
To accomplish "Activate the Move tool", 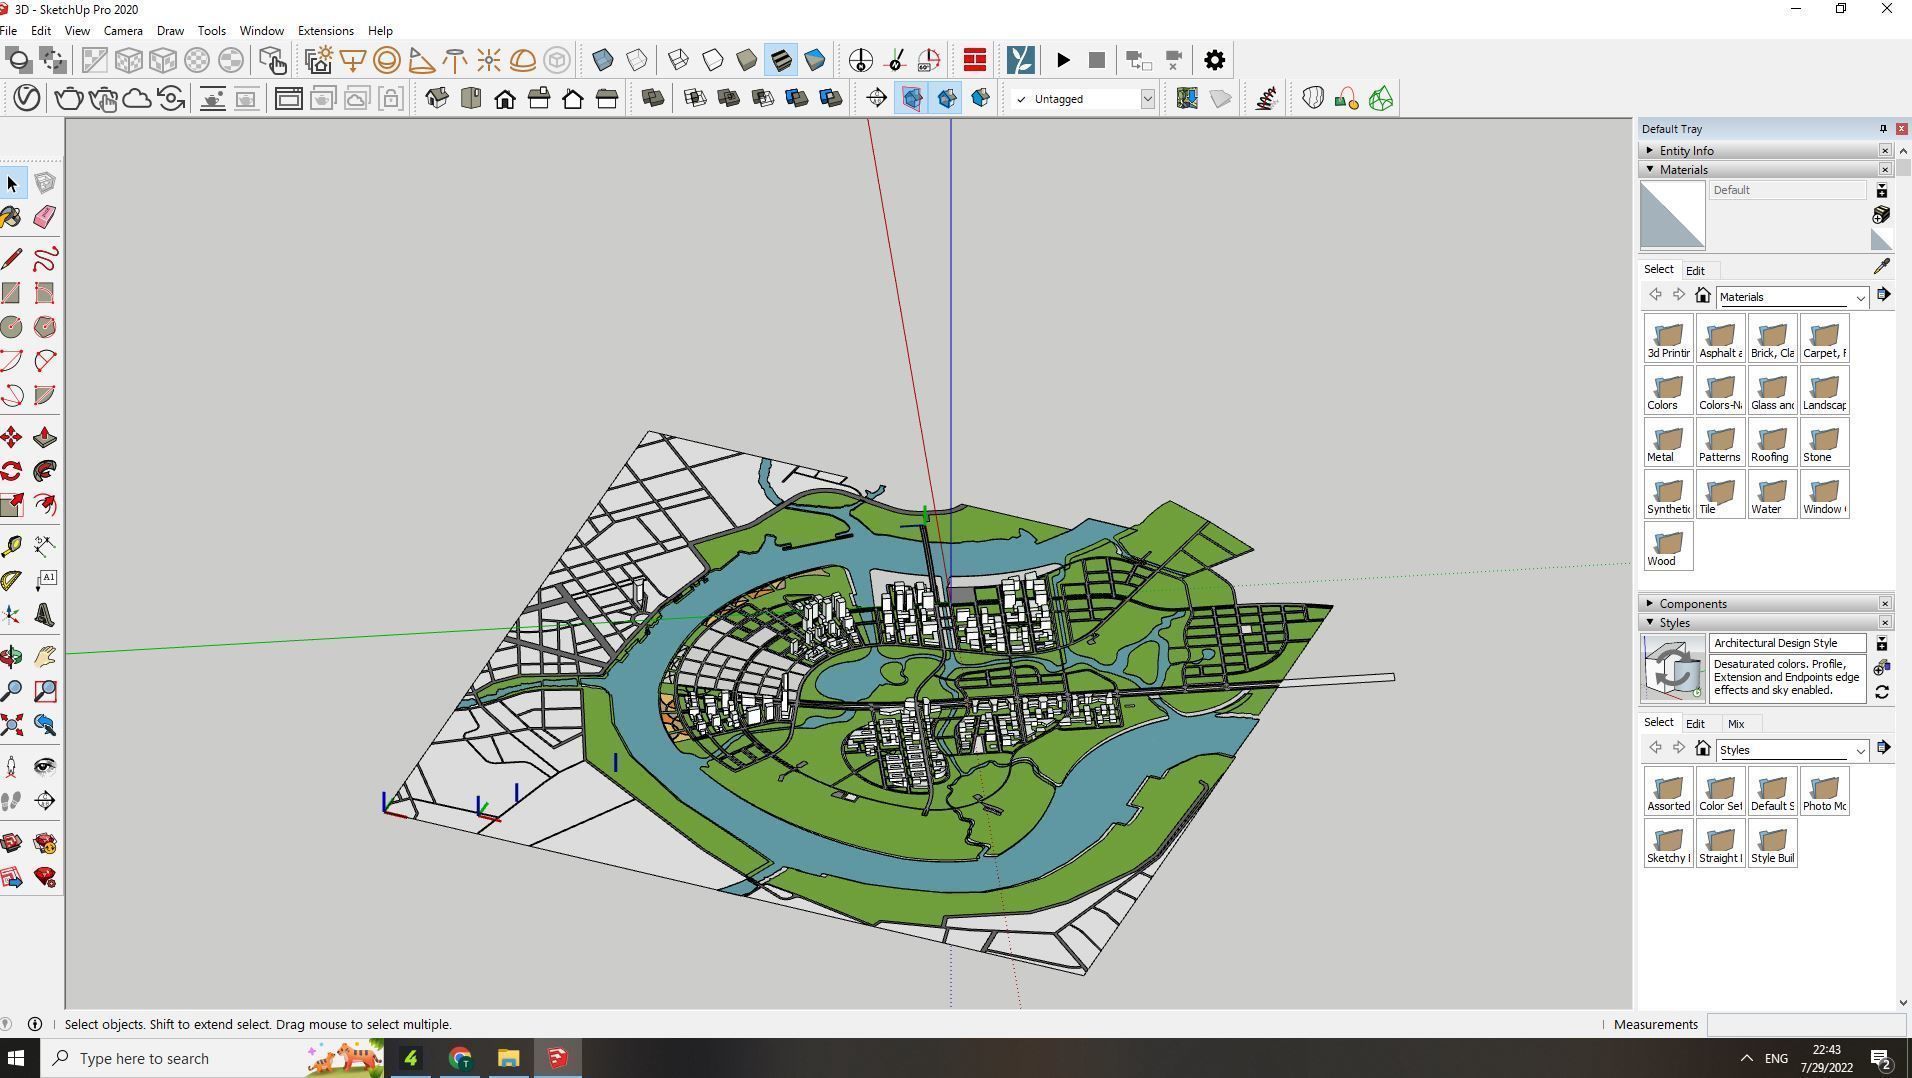I will coord(12,437).
